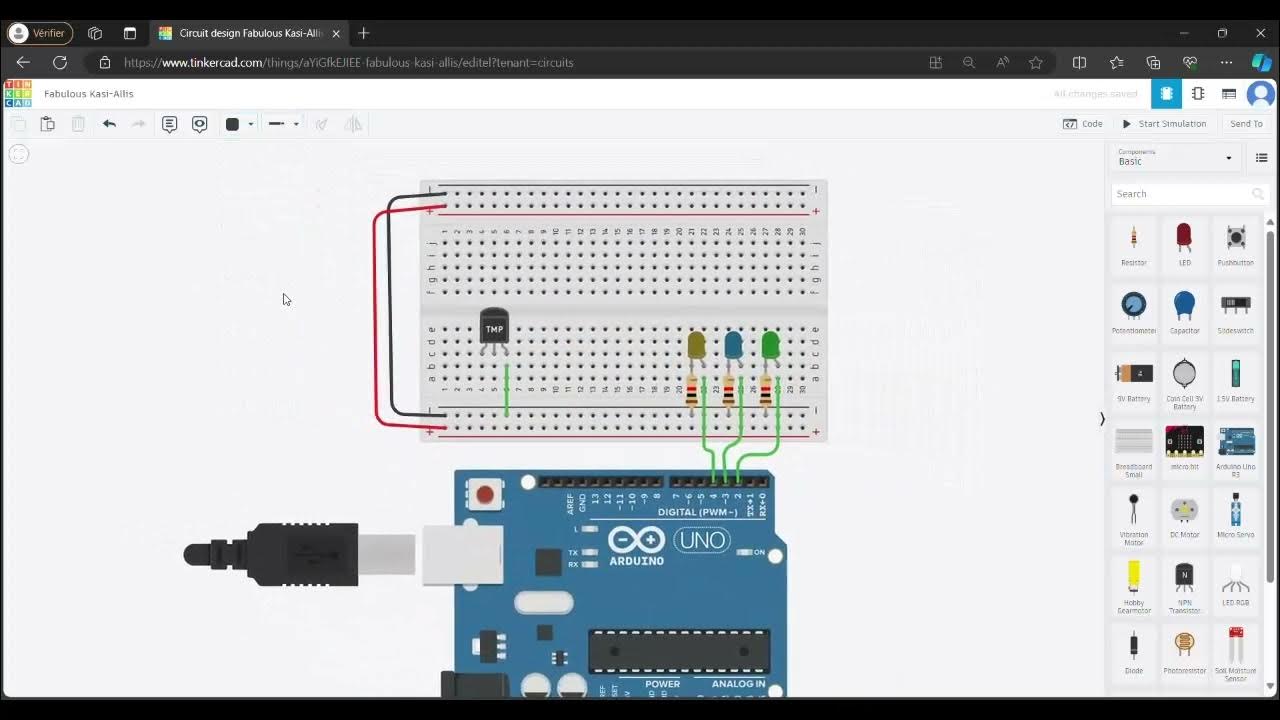Select the Vibration Motor component
The height and width of the screenshot is (720, 1280).
[x=1133, y=518]
